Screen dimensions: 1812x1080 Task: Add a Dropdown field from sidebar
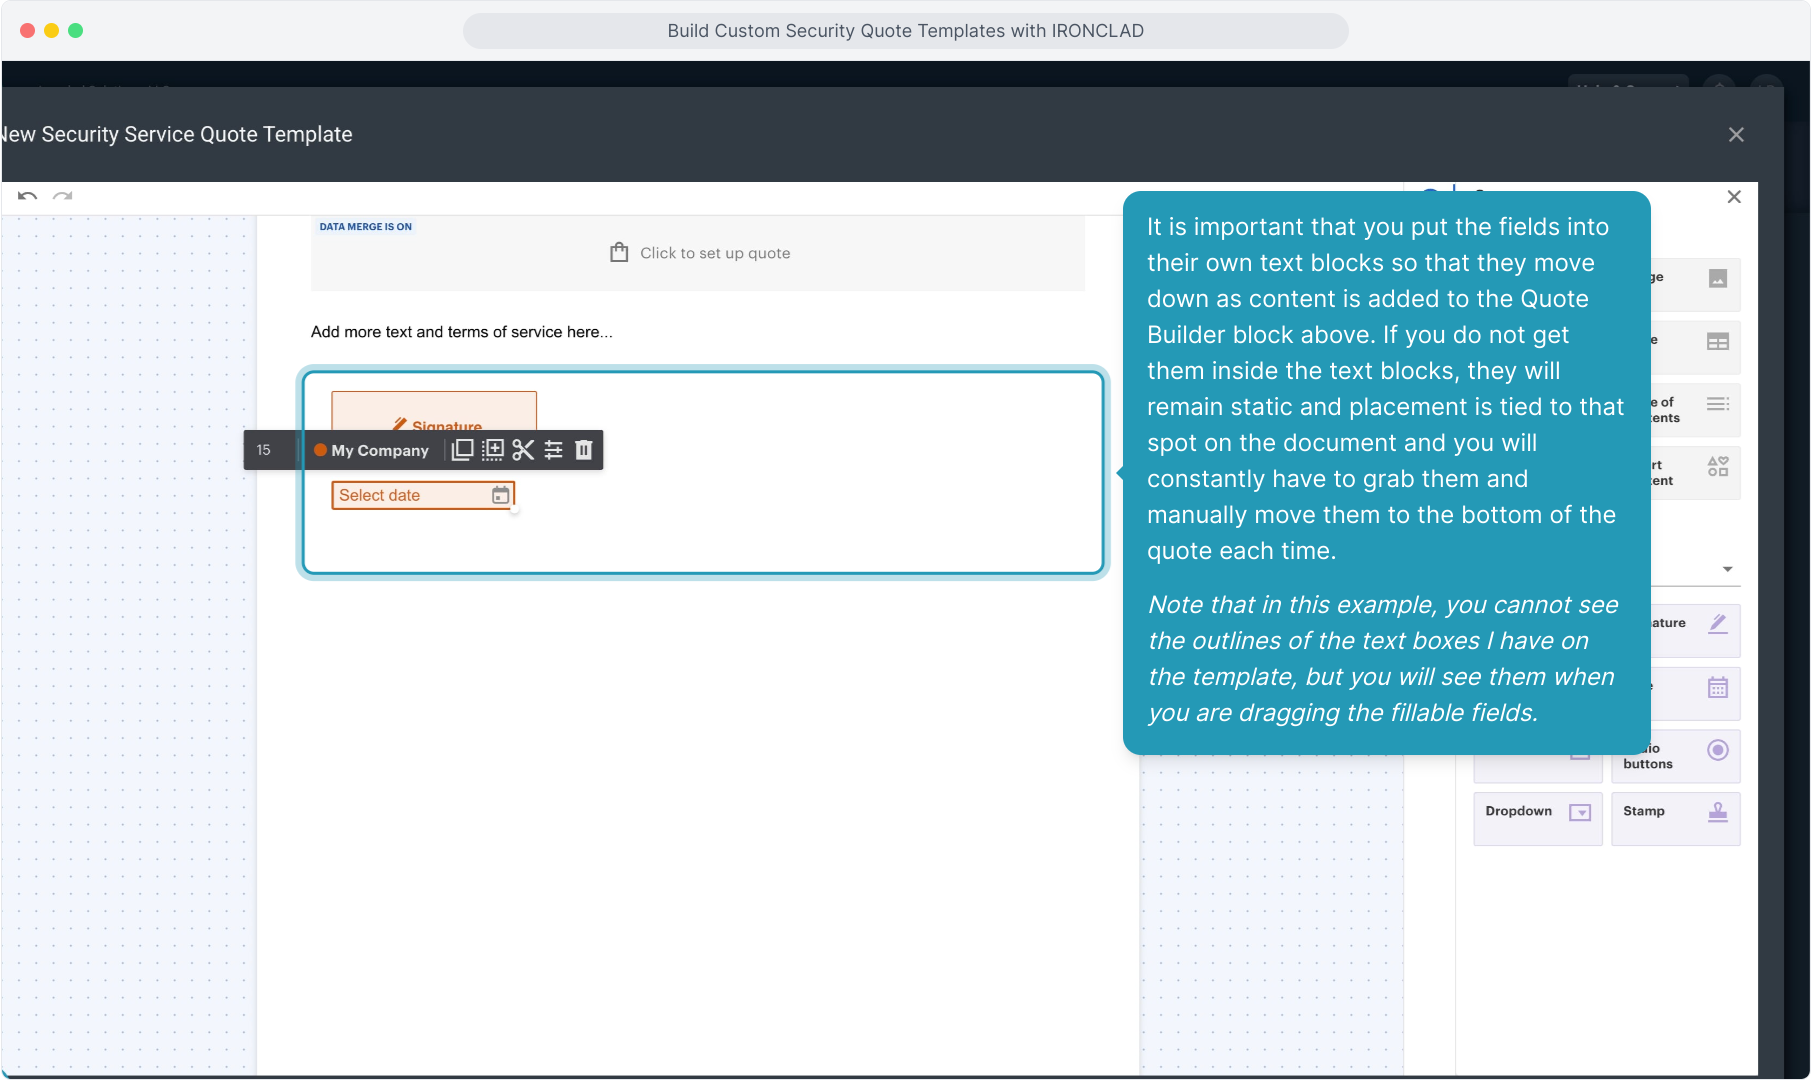1537,818
